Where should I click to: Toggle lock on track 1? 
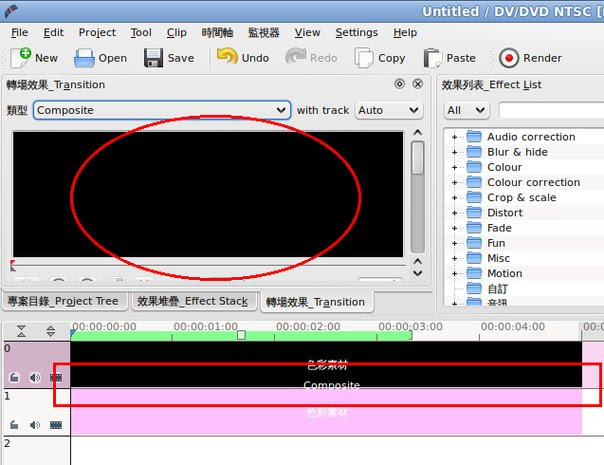click(x=14, y=425)
